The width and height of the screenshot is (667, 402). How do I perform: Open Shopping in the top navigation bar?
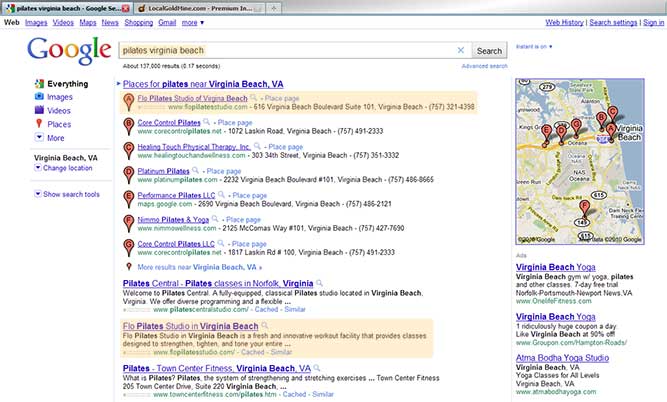(x=138, y=23)
